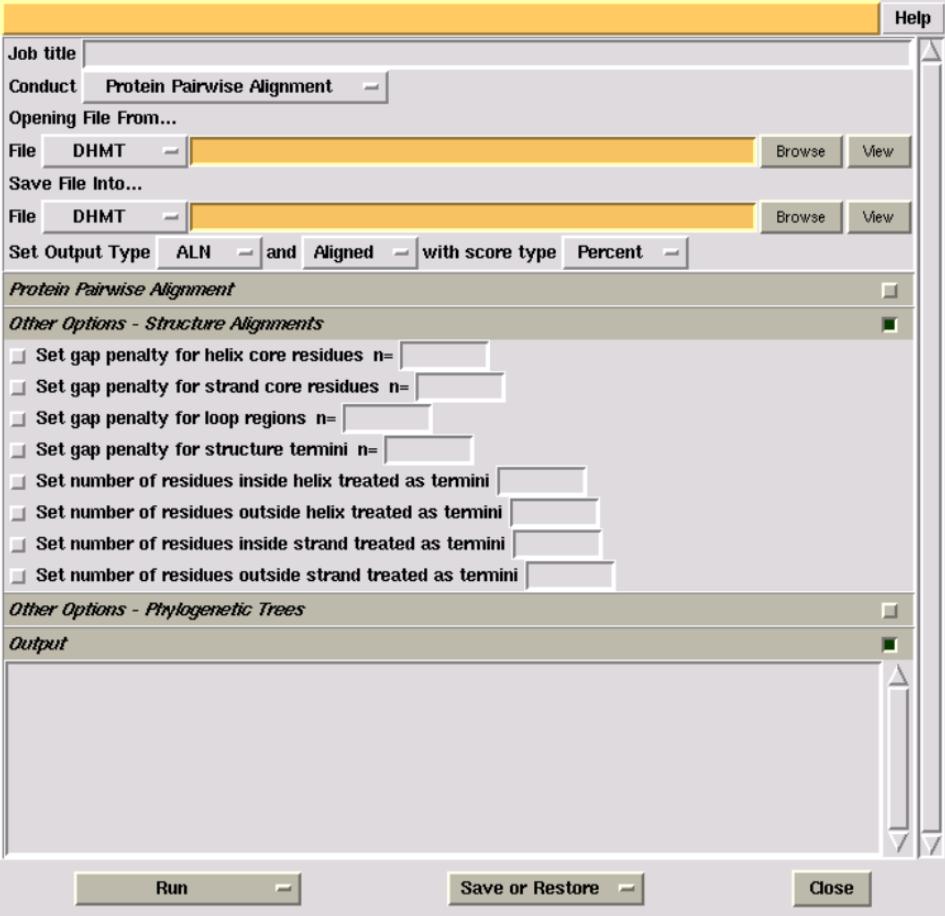The width and height of the screenshot is (945, 916).
Task: Collapse Other Options Structure Alignments section
Action: point(889,325)
